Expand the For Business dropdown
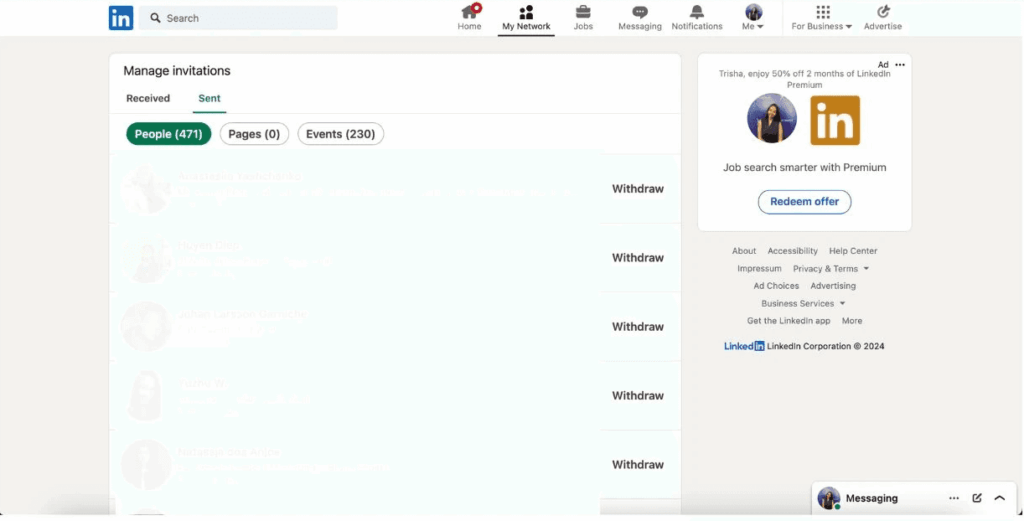This screenshot has height=521, width=1024. tap(822, 18)
